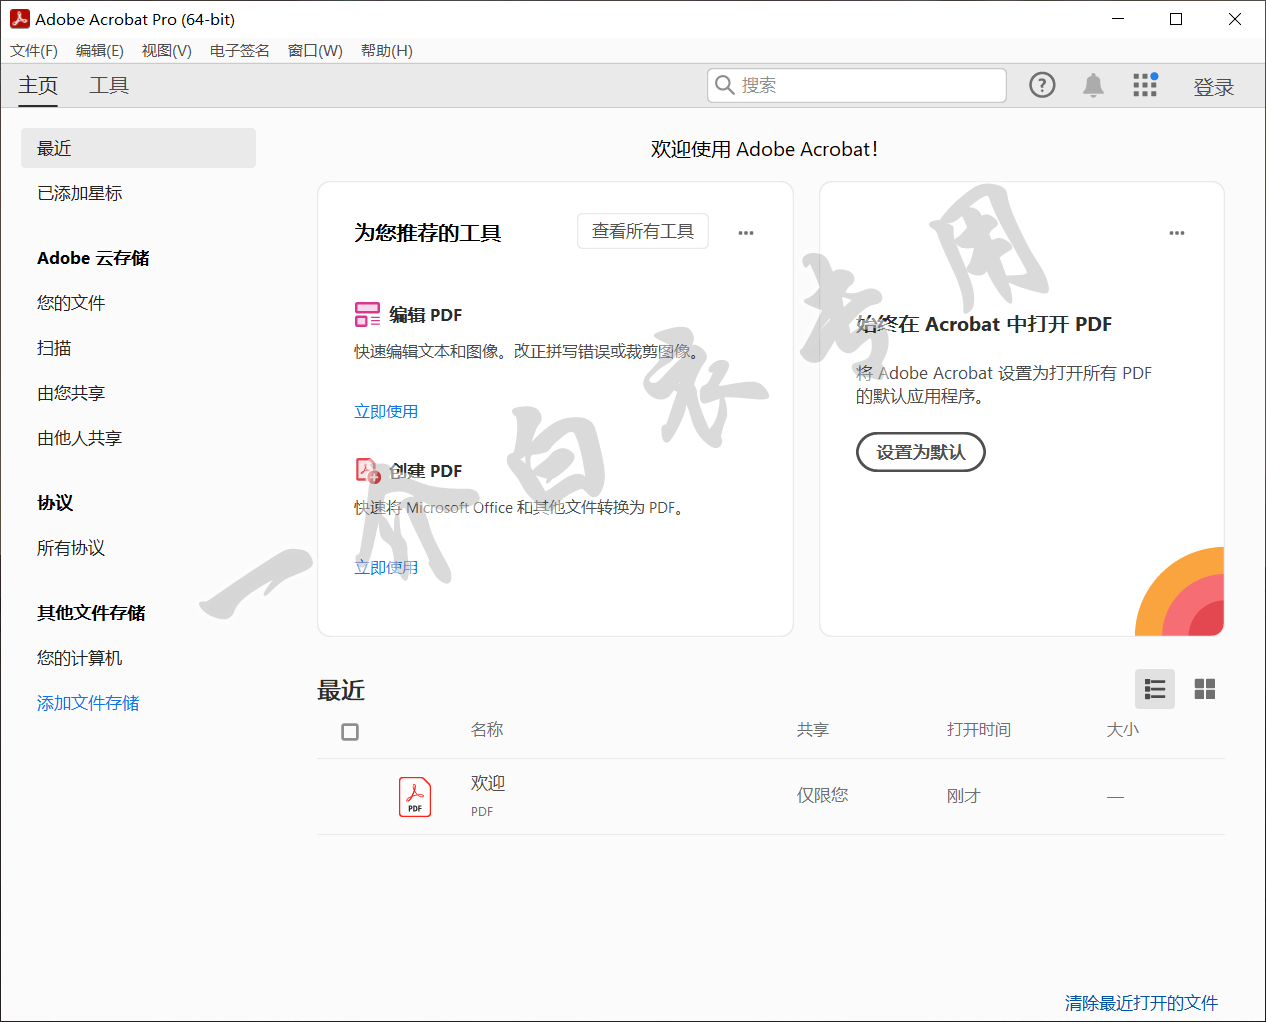Viewport: 1266px width, 1022px height.
Task: Sort recent list by 大小 column
Action: tap(1123, 730)
